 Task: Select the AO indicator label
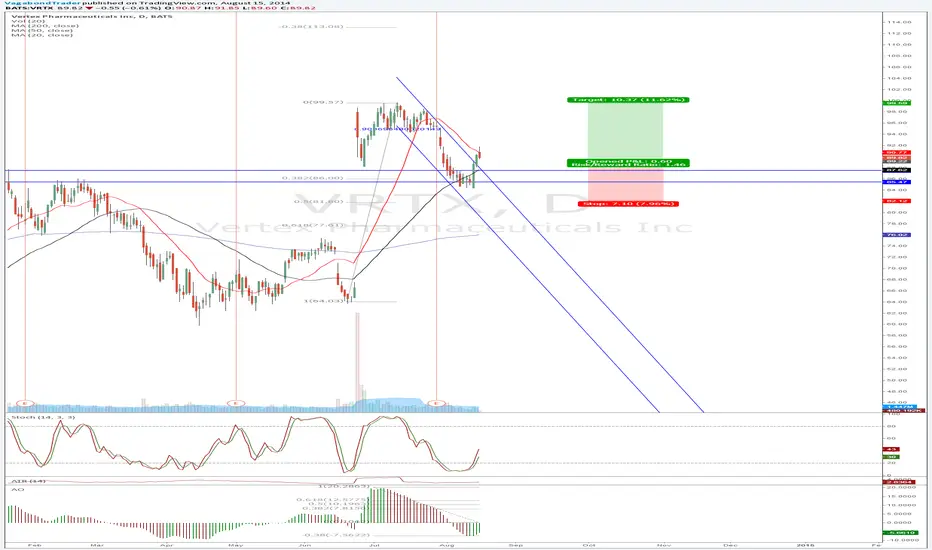click(x=17, y=489)
